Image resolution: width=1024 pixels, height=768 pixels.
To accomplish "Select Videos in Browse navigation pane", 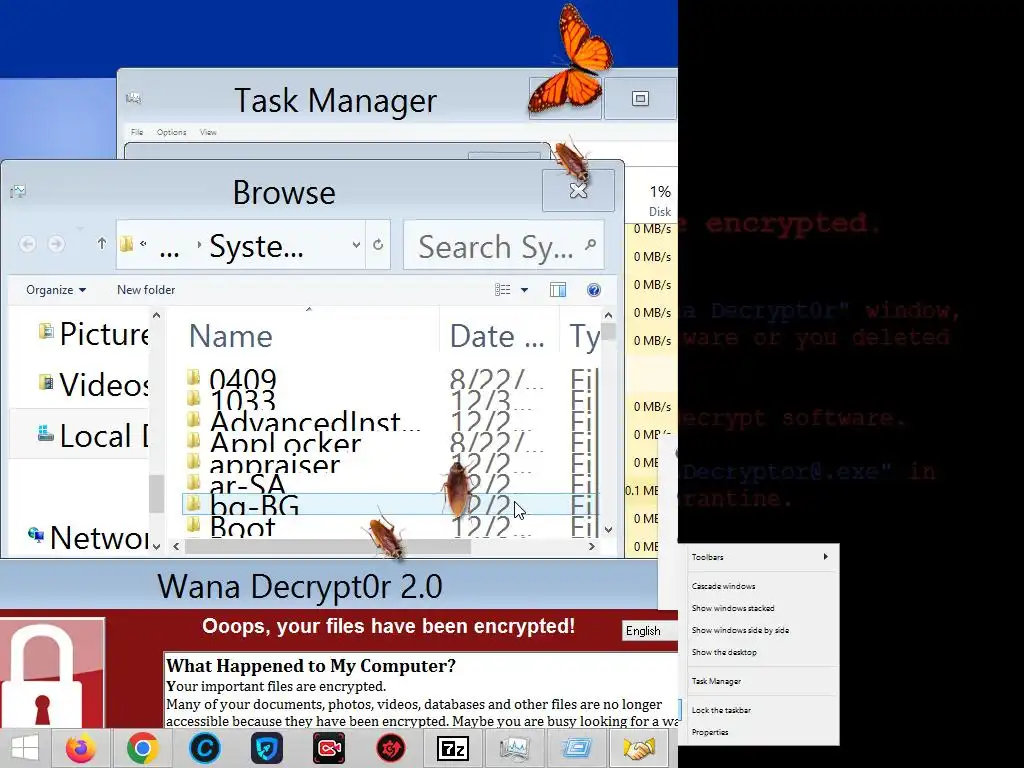I will point(93,384).
